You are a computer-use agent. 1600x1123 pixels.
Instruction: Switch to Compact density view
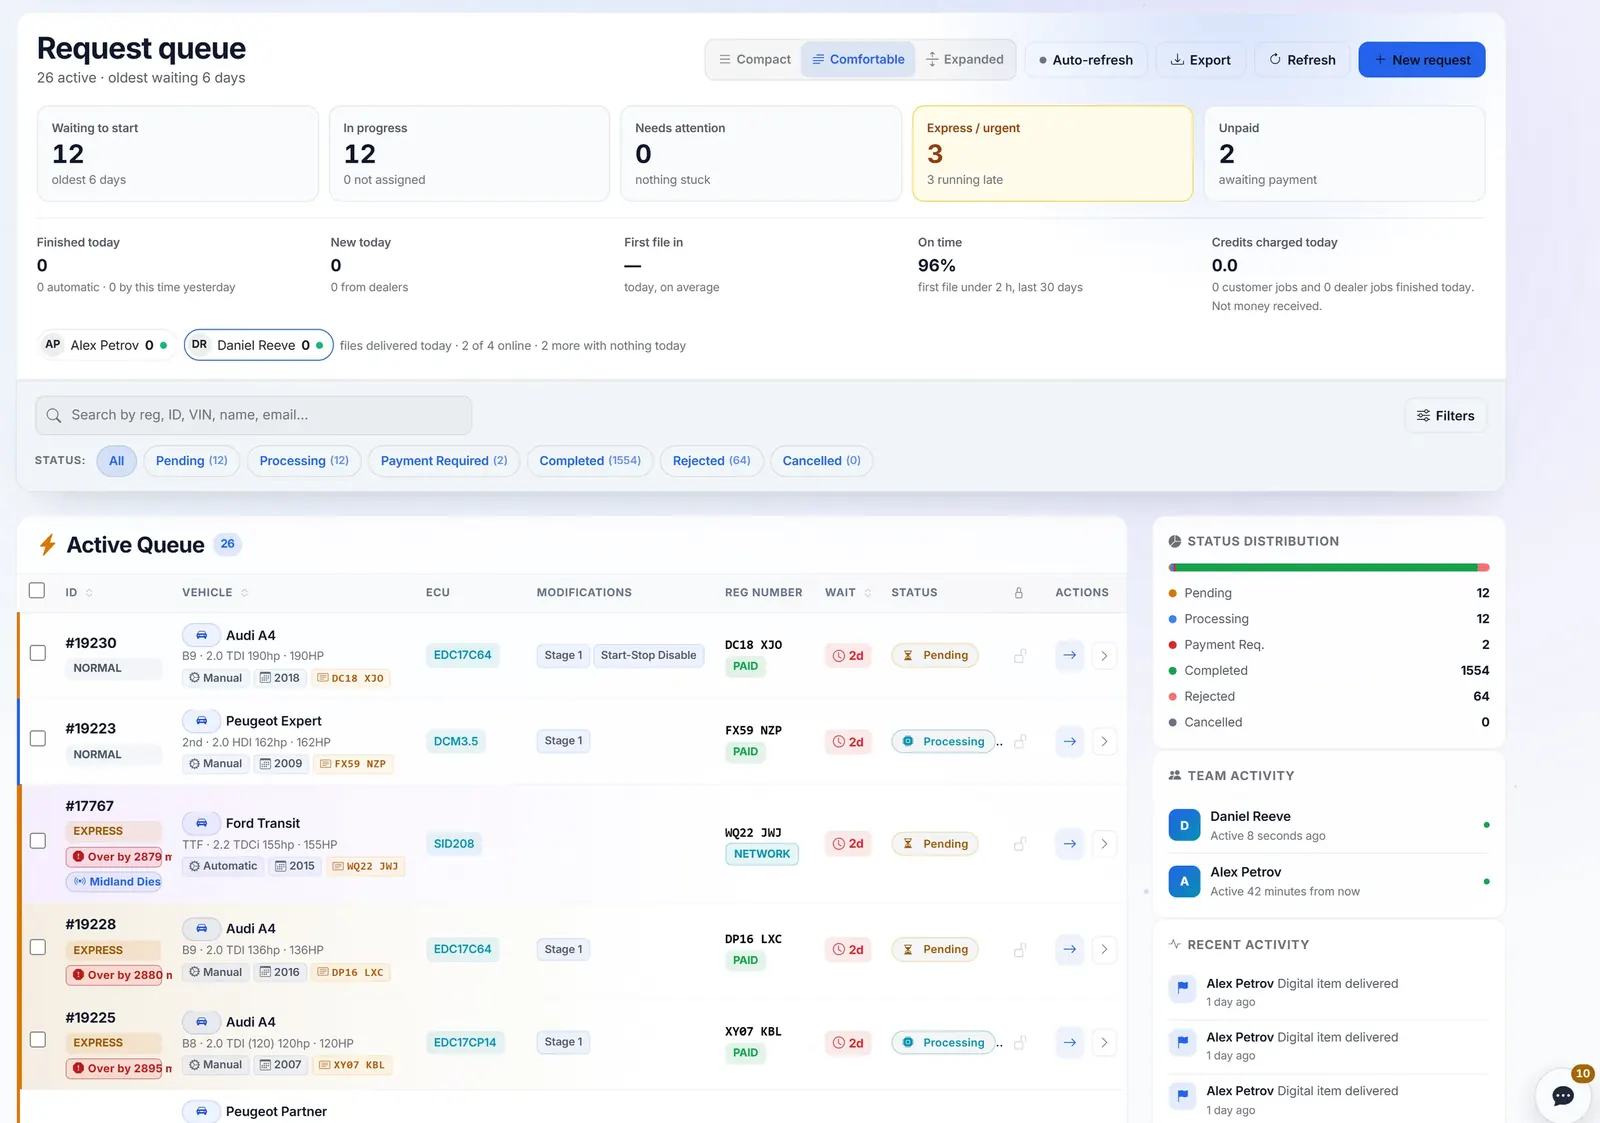(x=755, y=60)
